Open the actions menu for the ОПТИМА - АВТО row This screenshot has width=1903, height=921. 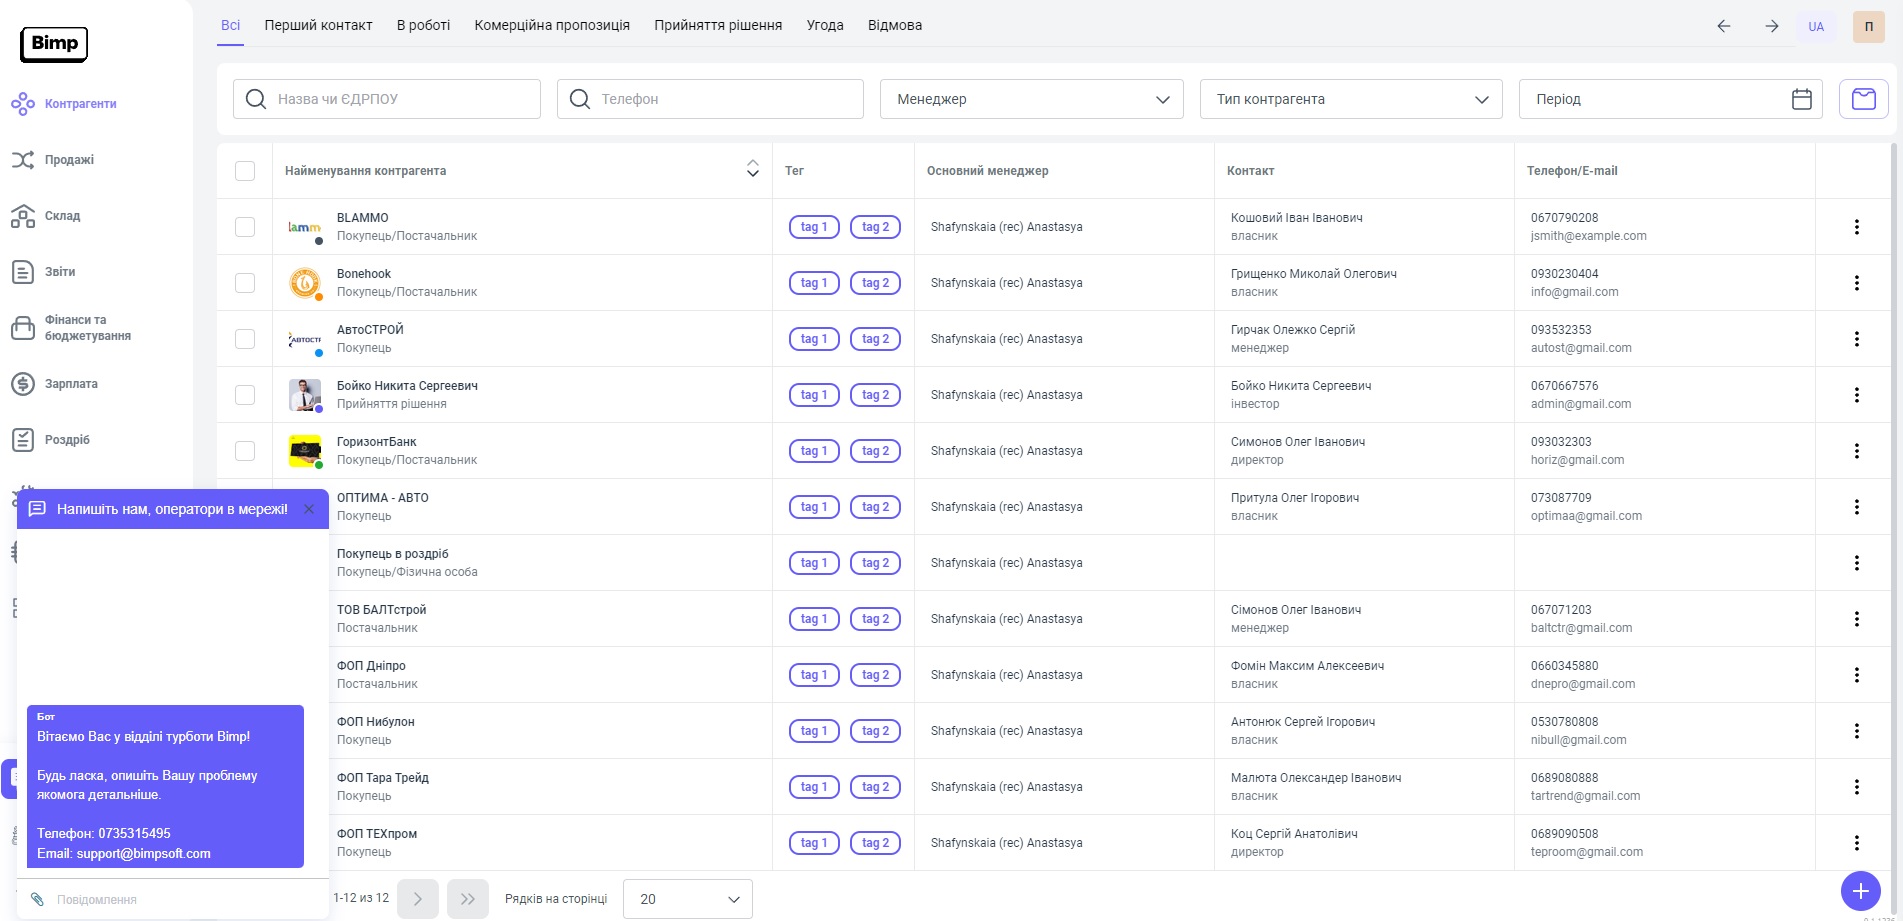click(1857, 507)
